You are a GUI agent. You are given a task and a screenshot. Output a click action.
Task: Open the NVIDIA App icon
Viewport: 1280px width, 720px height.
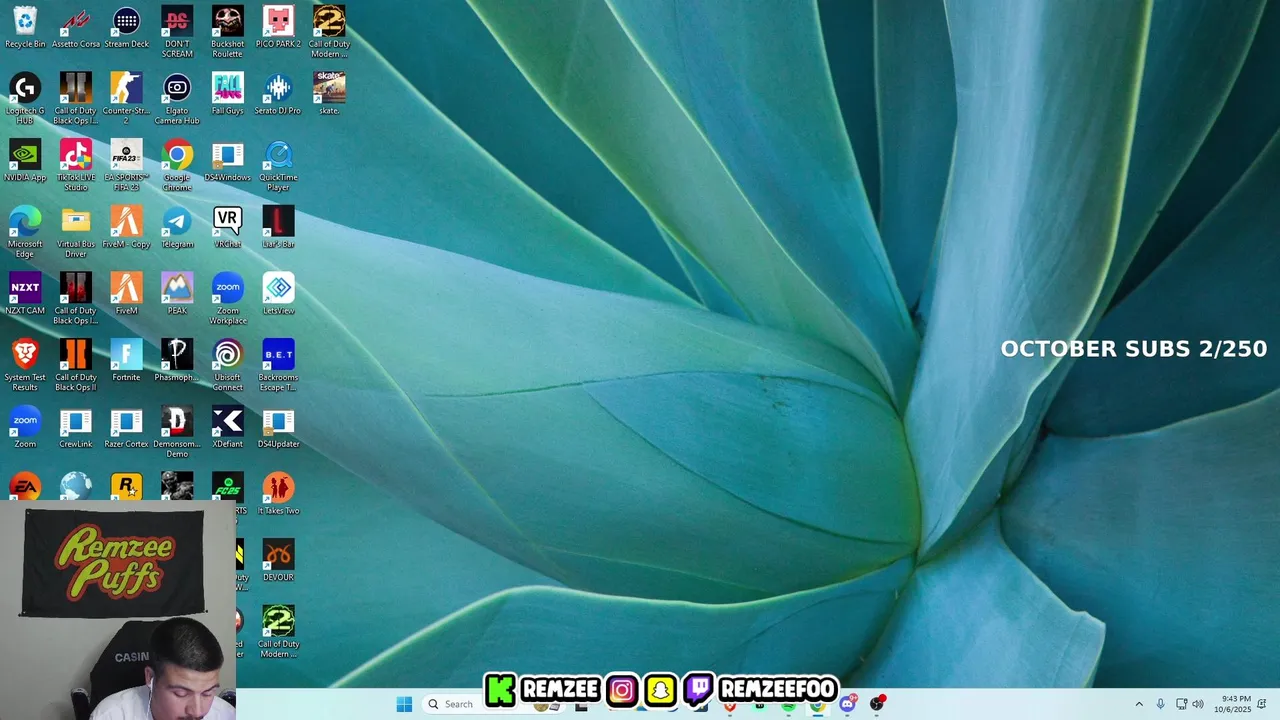(x=25, y=160)
